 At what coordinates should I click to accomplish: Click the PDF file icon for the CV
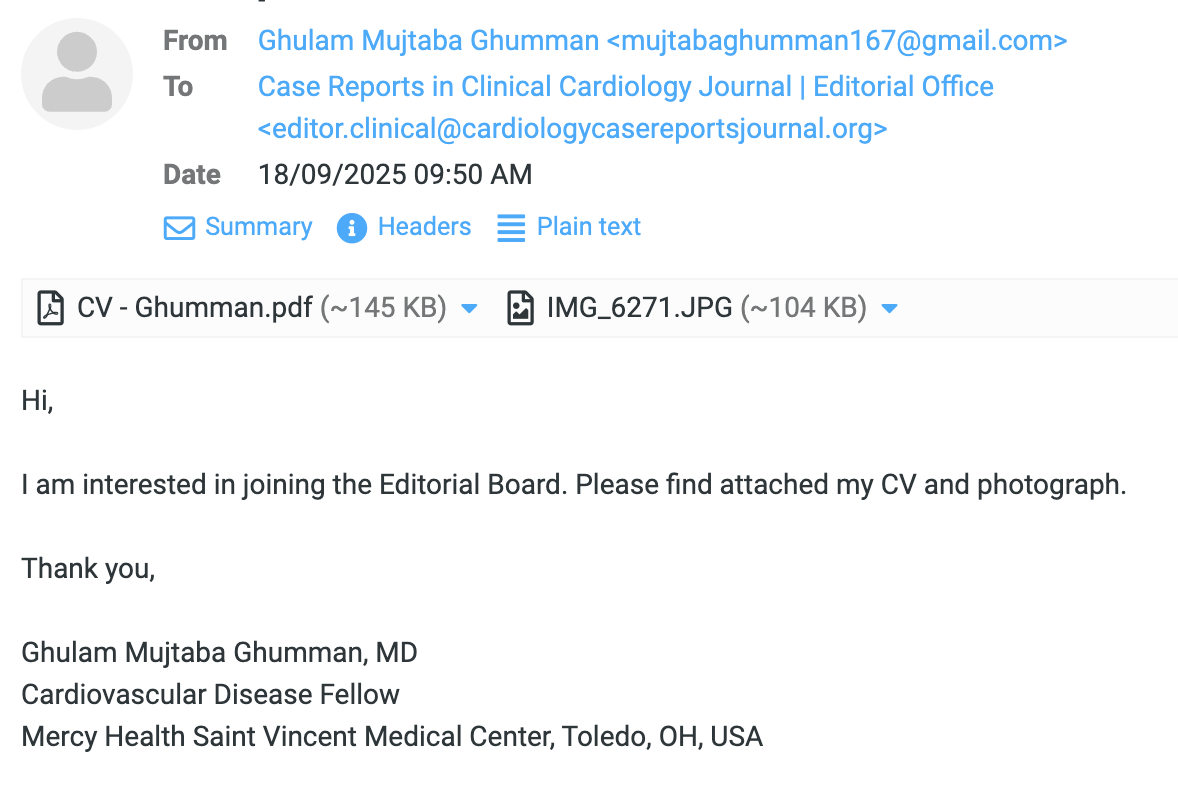(x=50, y=308)
